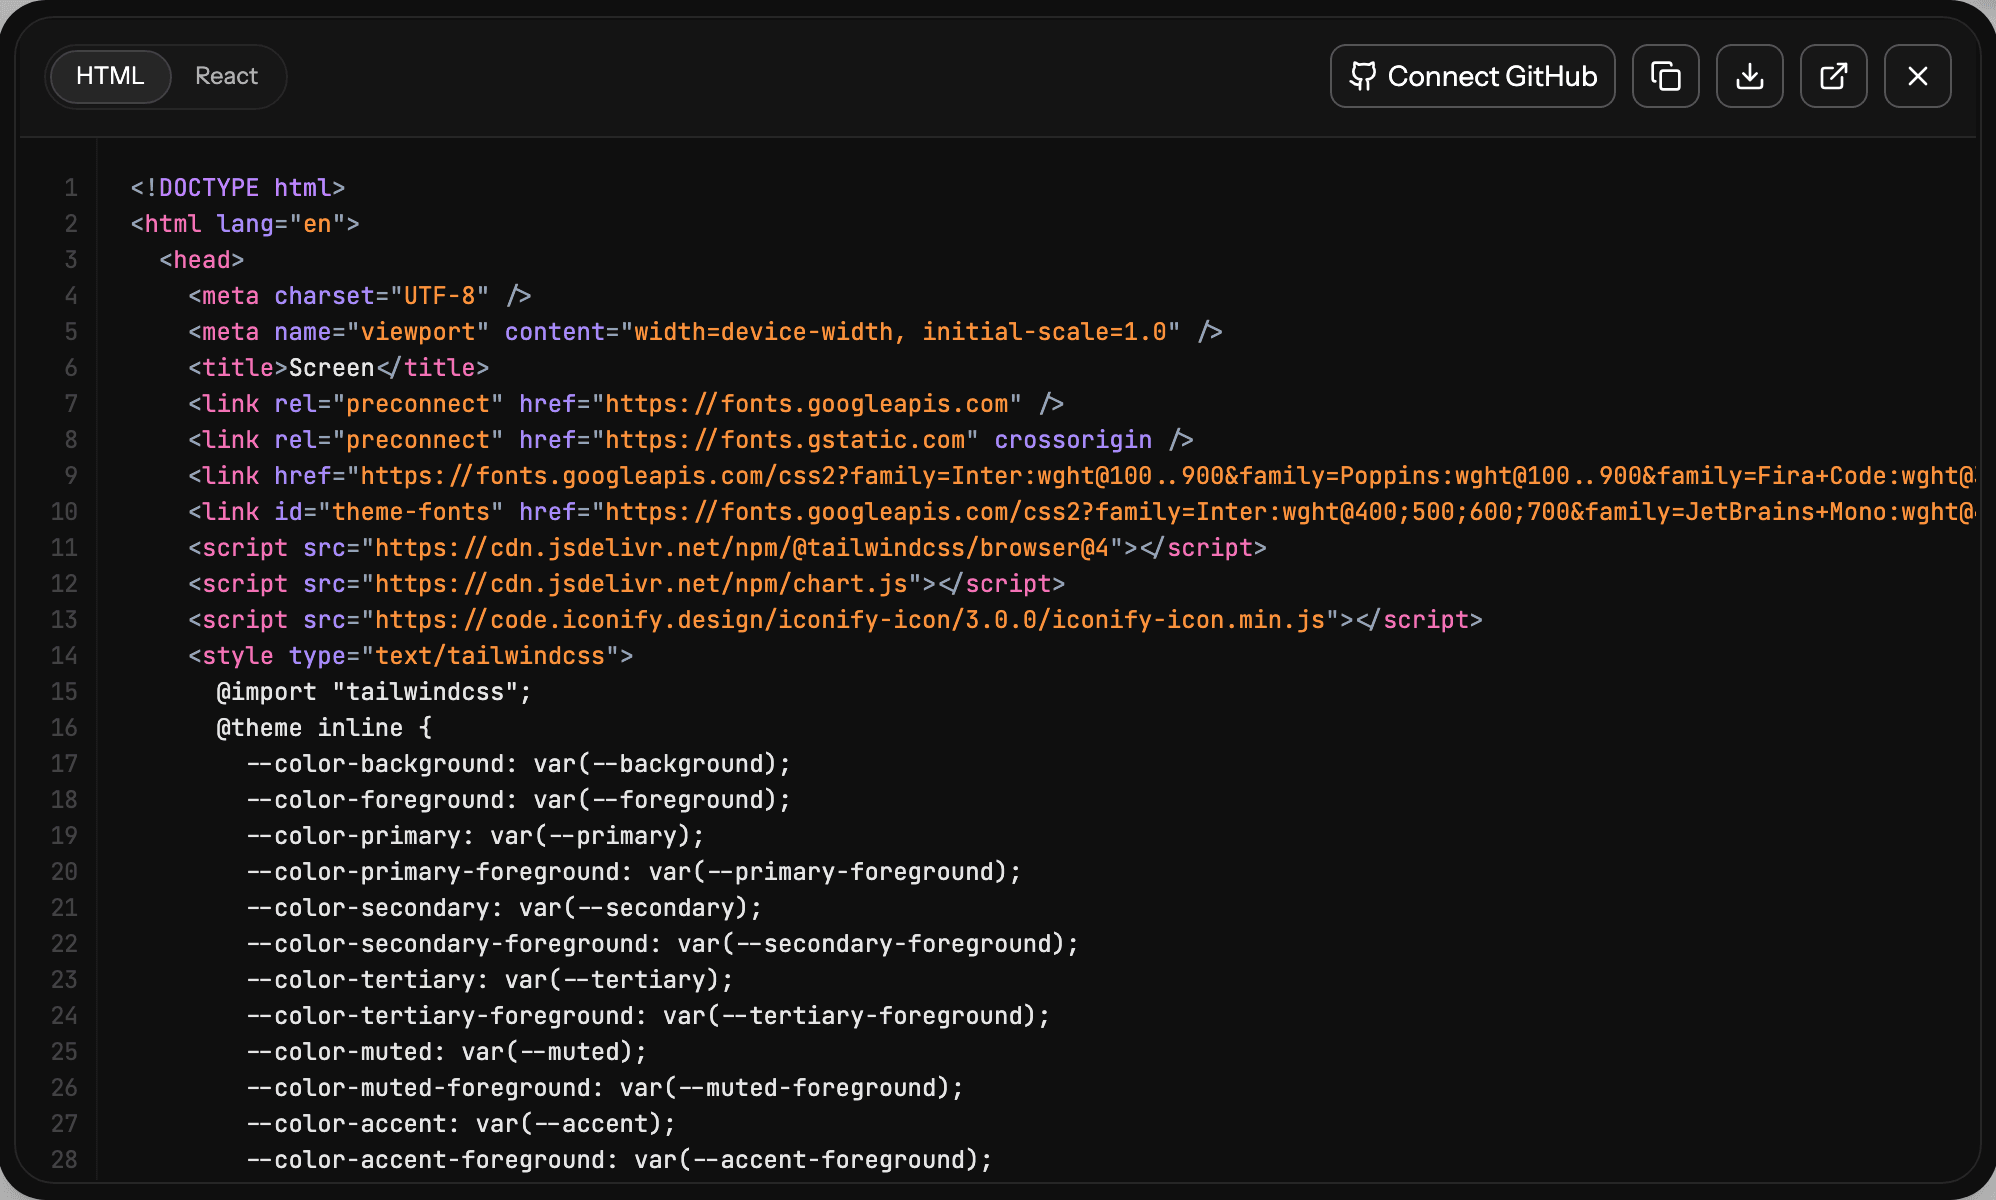Select line number 20 in gutter

point(64,872)
